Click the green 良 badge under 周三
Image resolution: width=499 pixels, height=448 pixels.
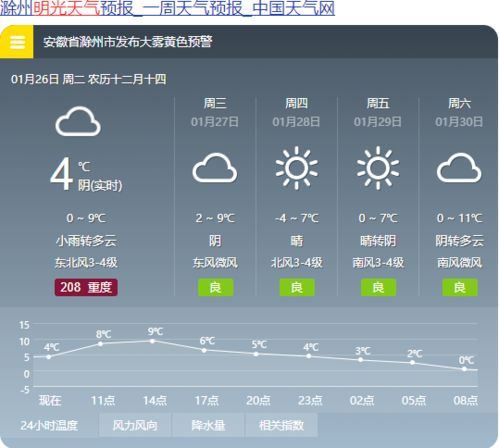pyautogui.click(x=215, y=287)
